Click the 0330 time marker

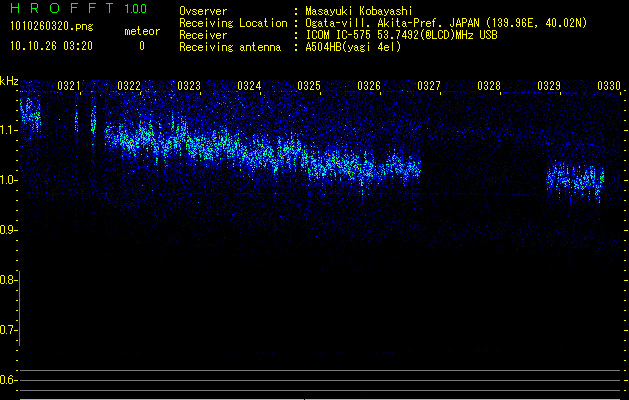click(609, 86)
